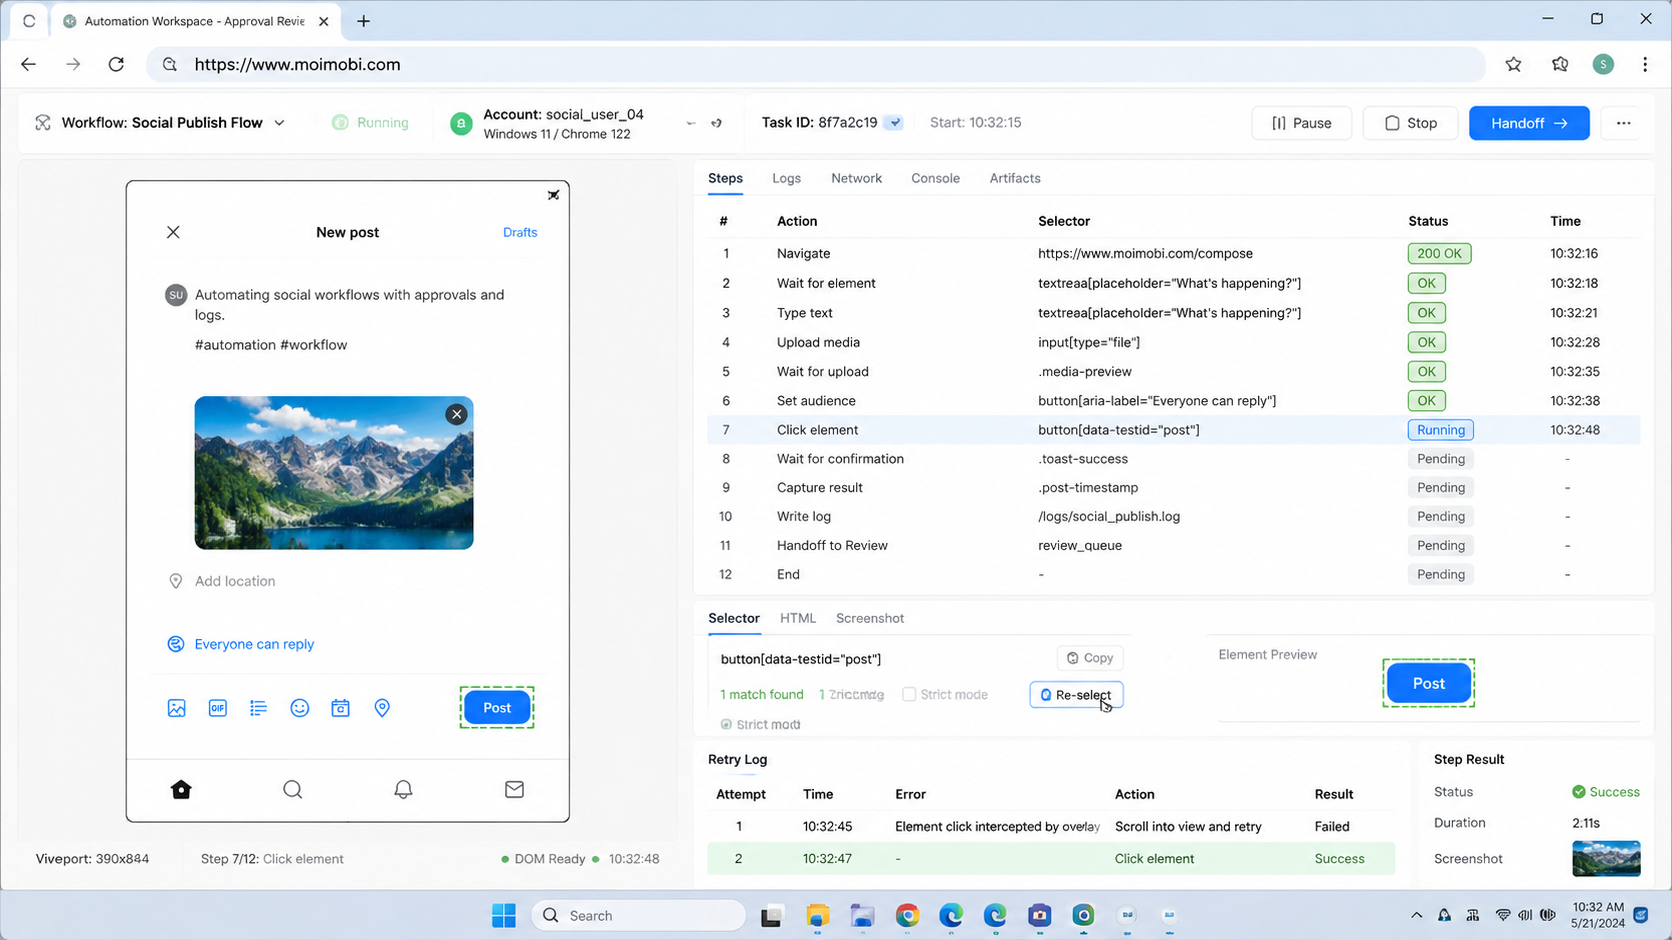Click the pin icon atop the preview panel

pos(553,195)
